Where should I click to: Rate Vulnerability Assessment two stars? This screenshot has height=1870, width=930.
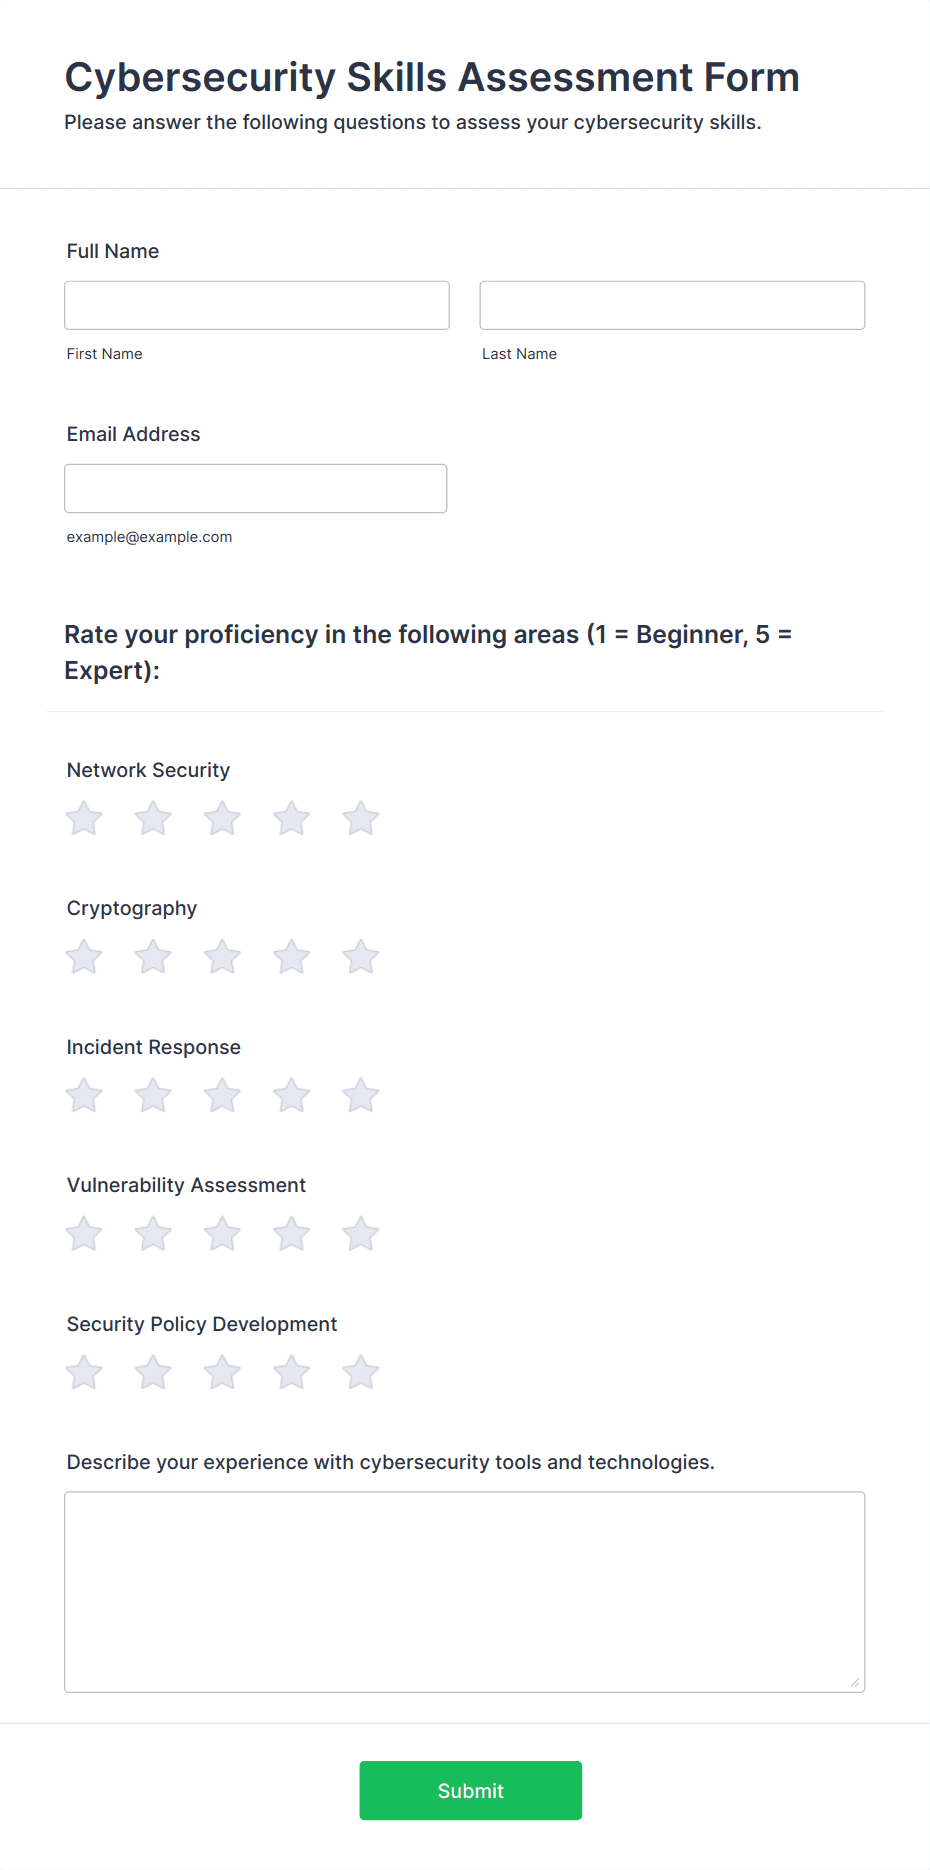coord(153,1234)
